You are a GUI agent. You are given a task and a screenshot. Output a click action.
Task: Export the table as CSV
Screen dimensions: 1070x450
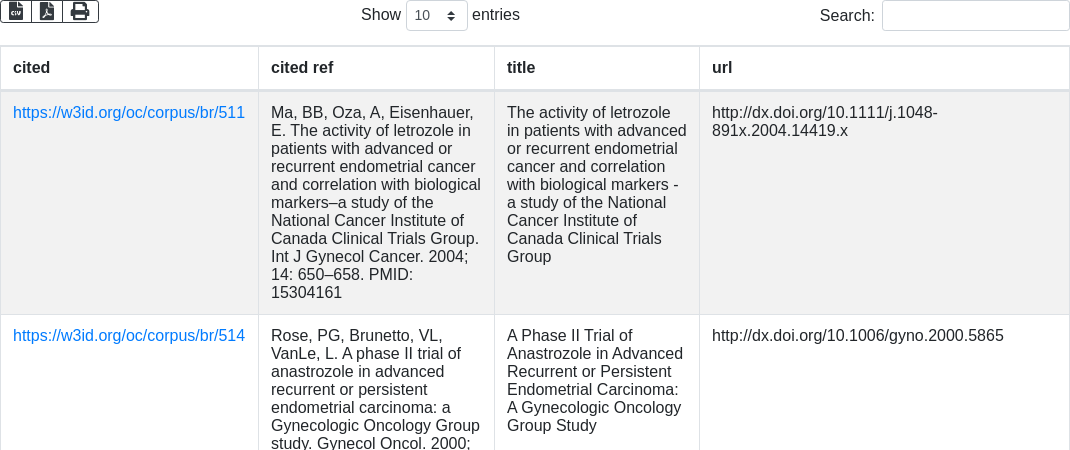click(16, 11)
